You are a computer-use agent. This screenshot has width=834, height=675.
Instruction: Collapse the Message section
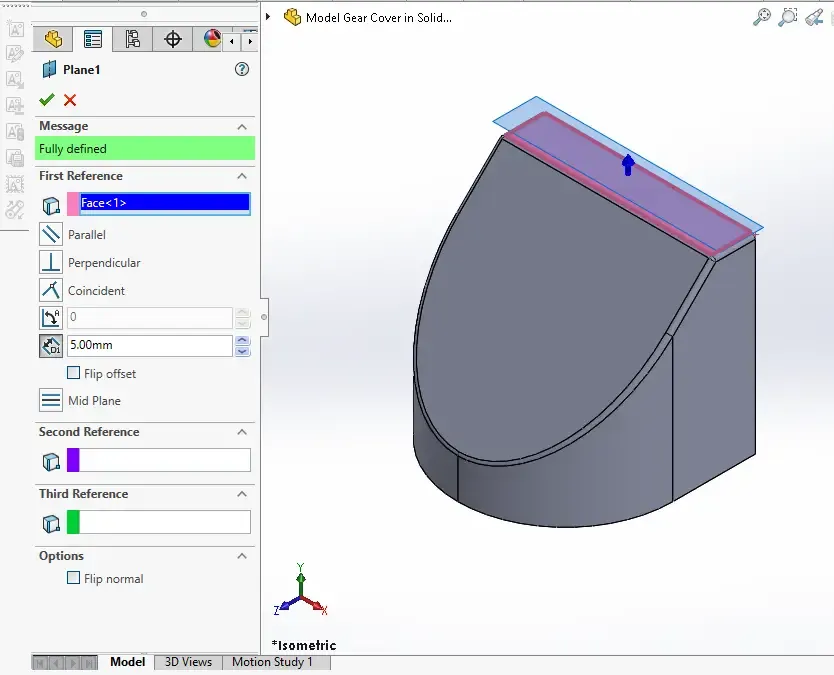point(242,127)
